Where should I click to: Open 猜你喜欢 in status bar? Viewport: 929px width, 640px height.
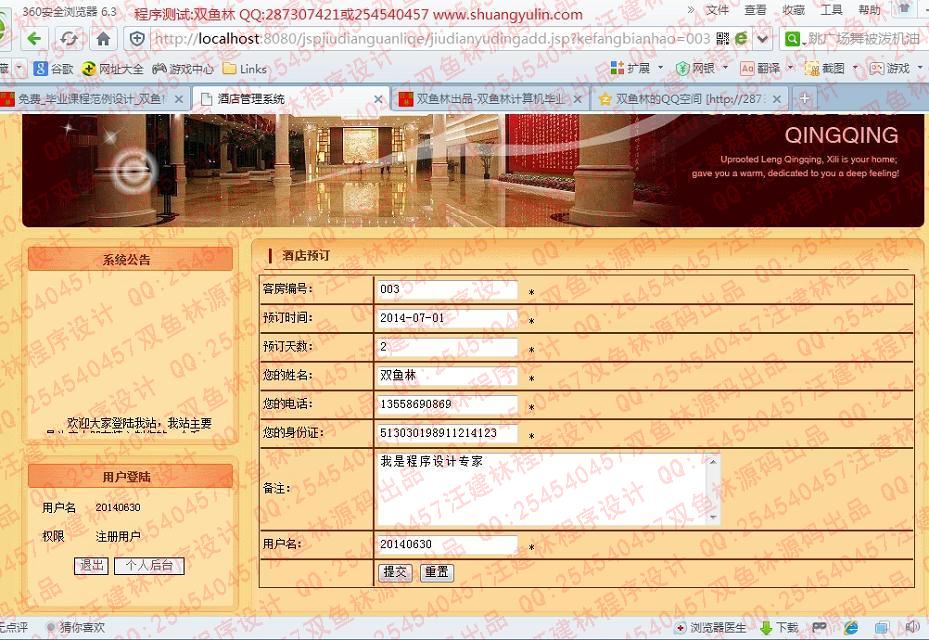coord(77,627)
